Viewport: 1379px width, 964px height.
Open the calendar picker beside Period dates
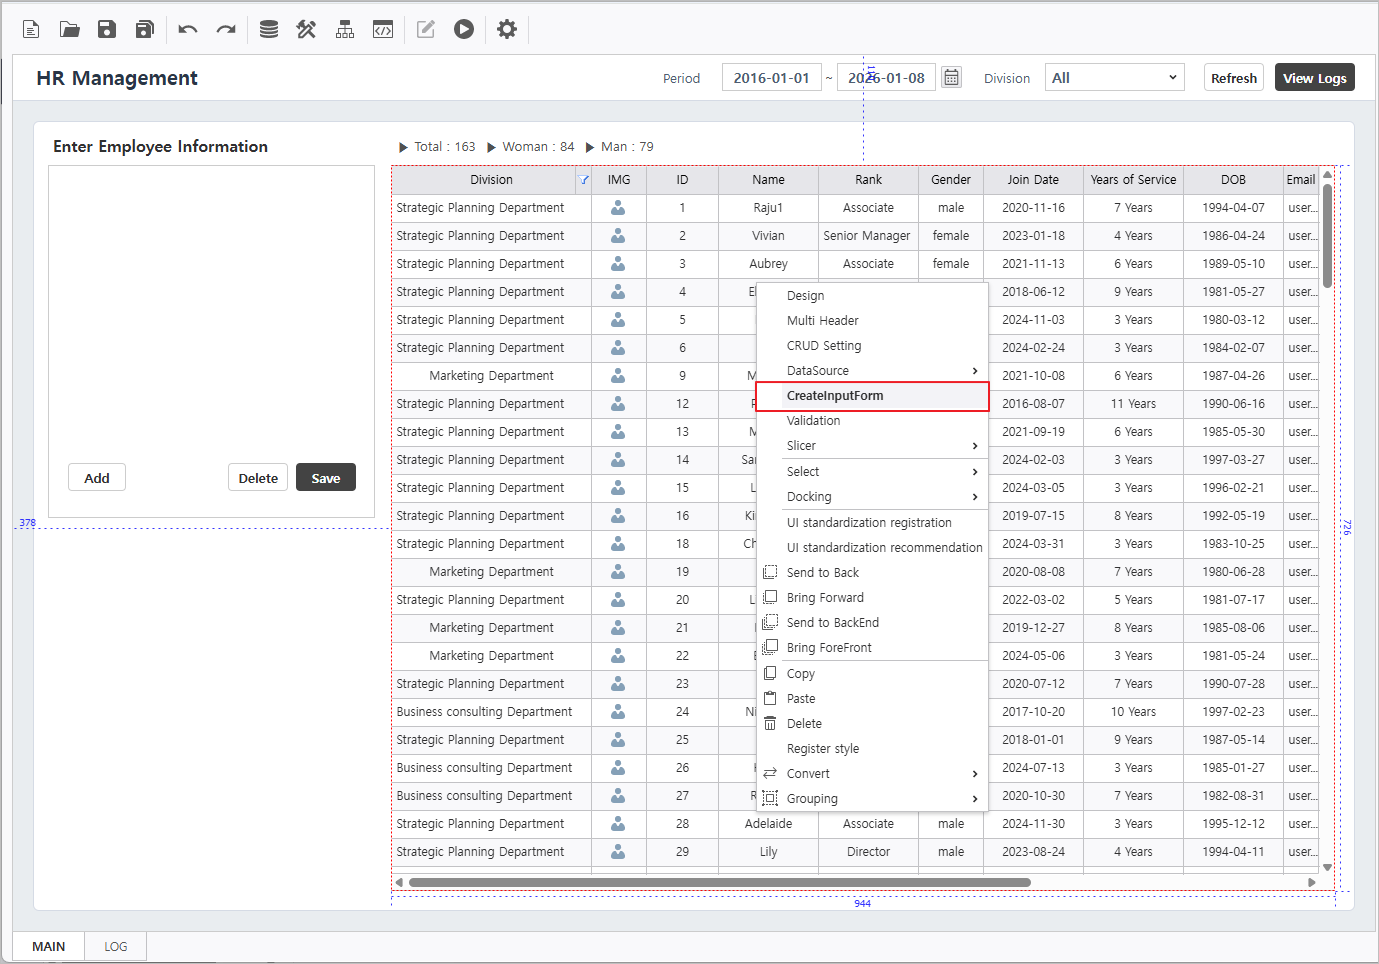pos(951,78)
